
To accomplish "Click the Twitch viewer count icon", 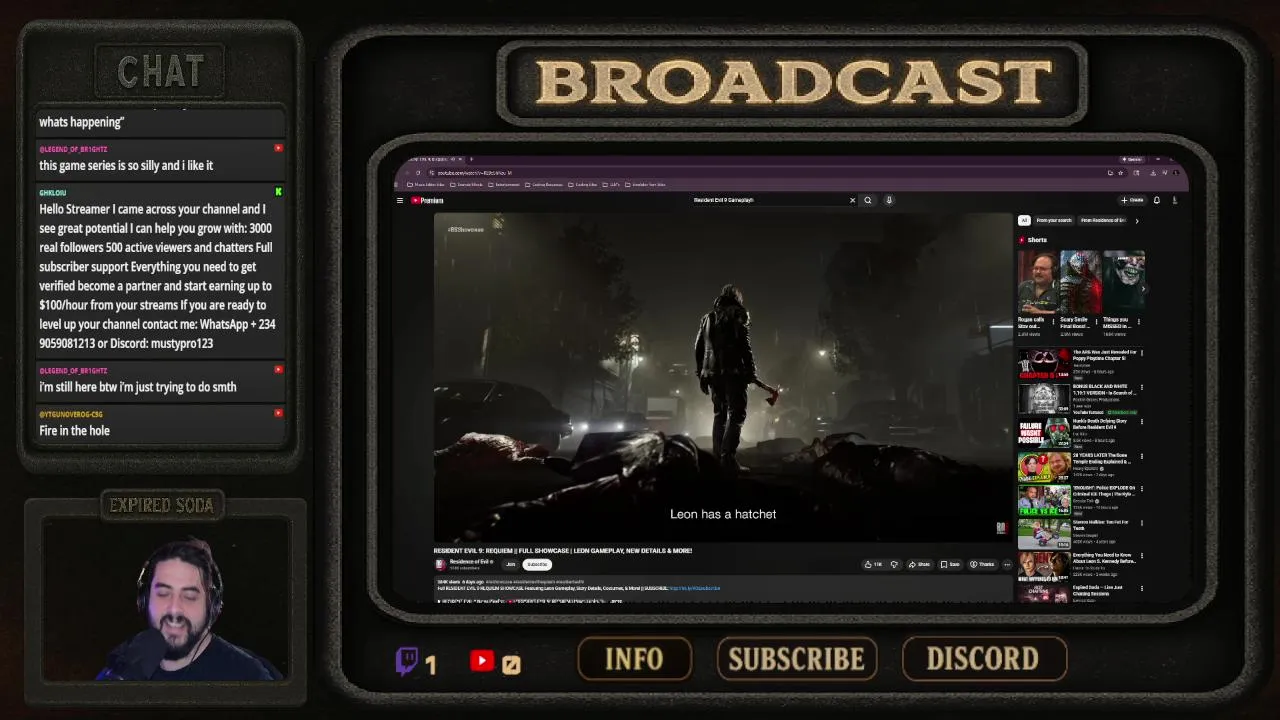I will [x=407, y=660].
